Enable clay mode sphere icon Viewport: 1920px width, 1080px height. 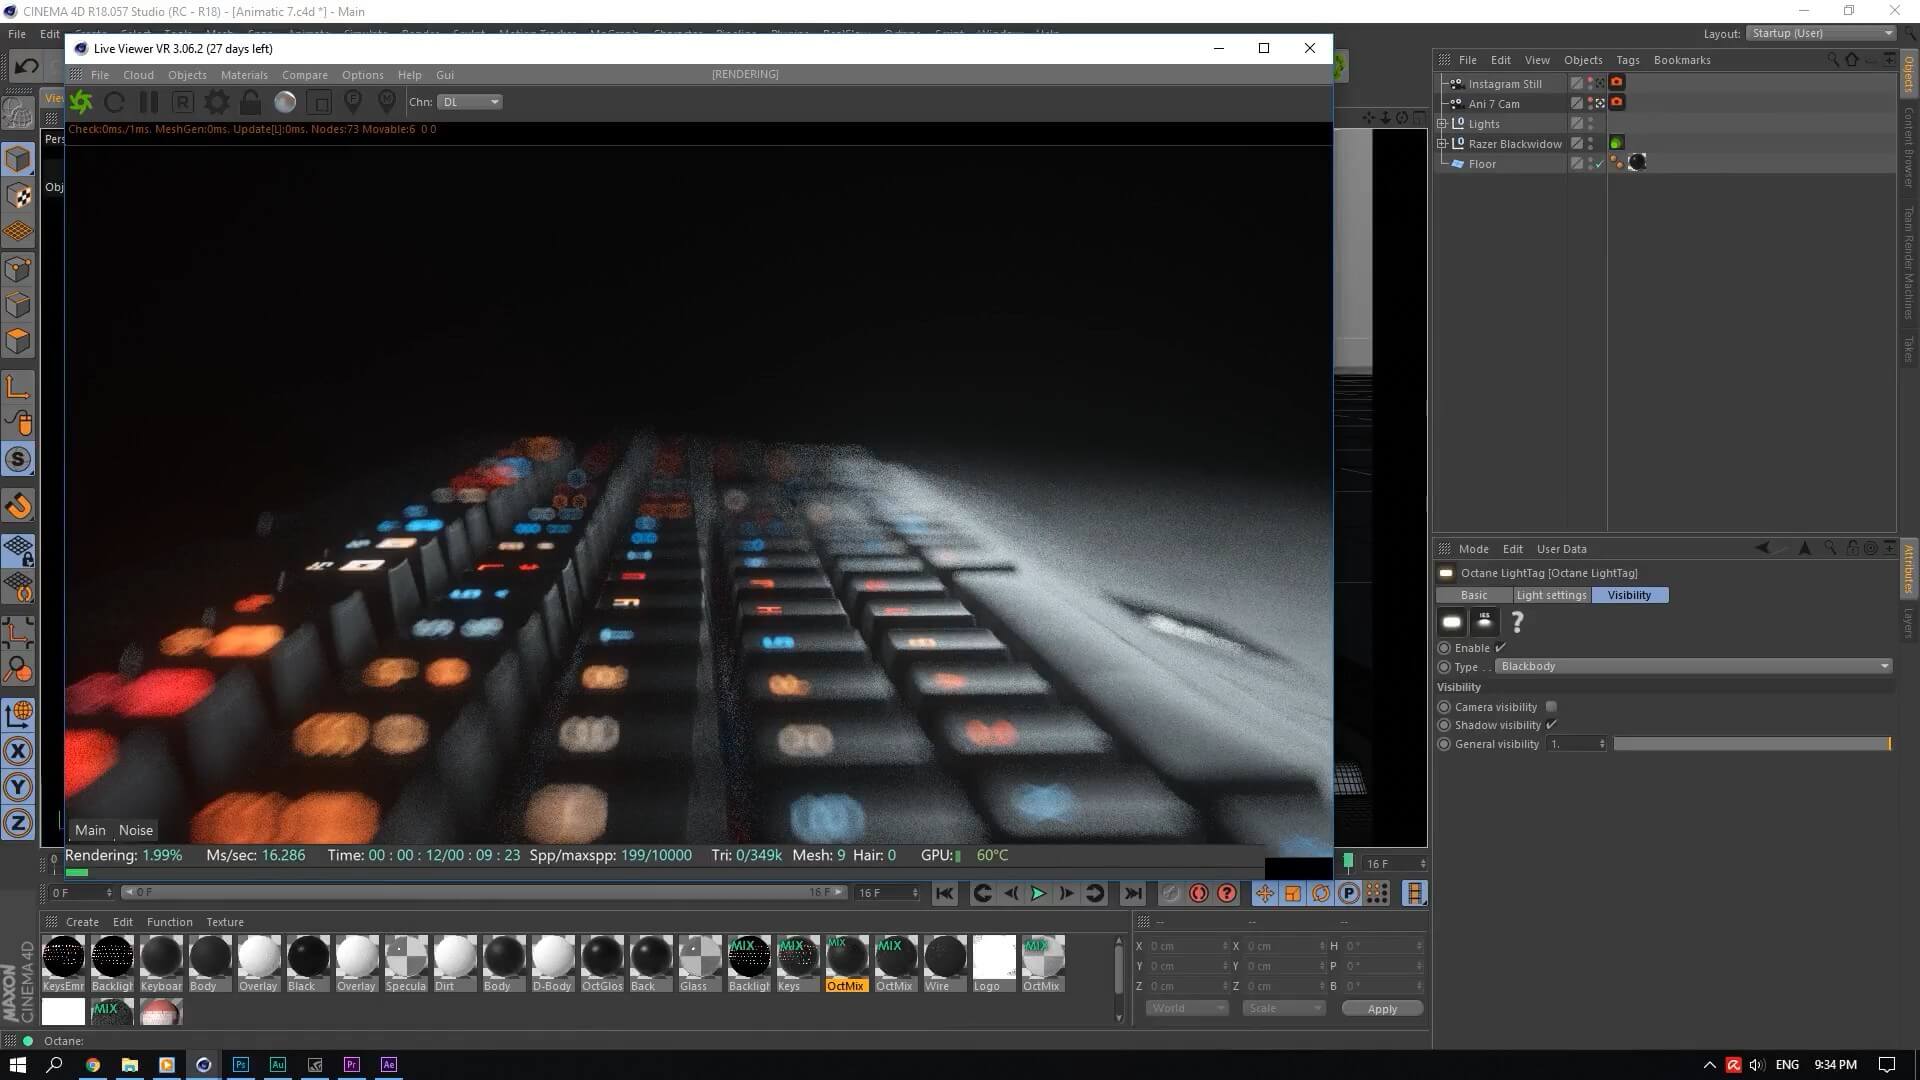coord(285,102)
